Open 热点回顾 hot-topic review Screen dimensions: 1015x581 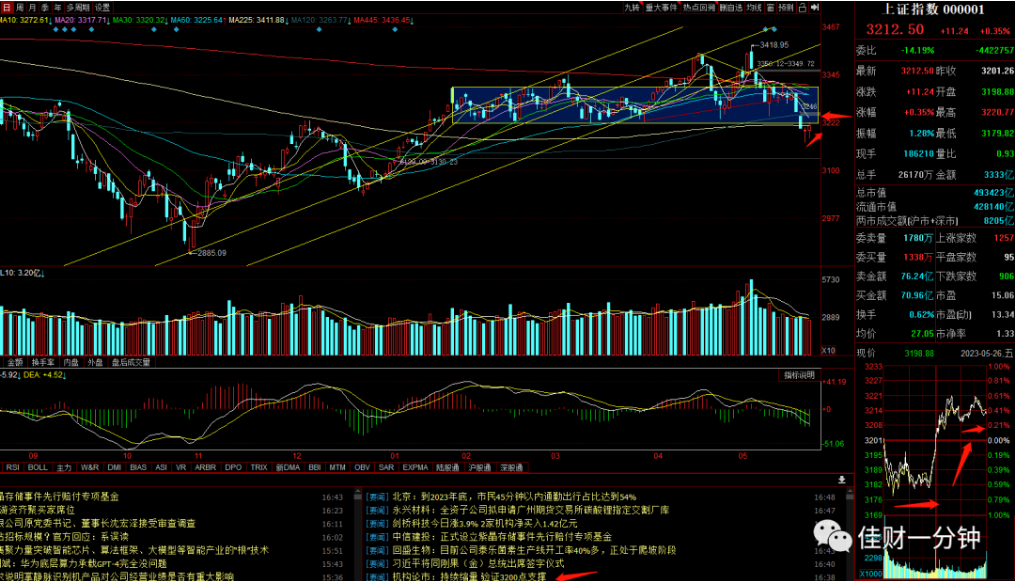[x=699, y=7]
